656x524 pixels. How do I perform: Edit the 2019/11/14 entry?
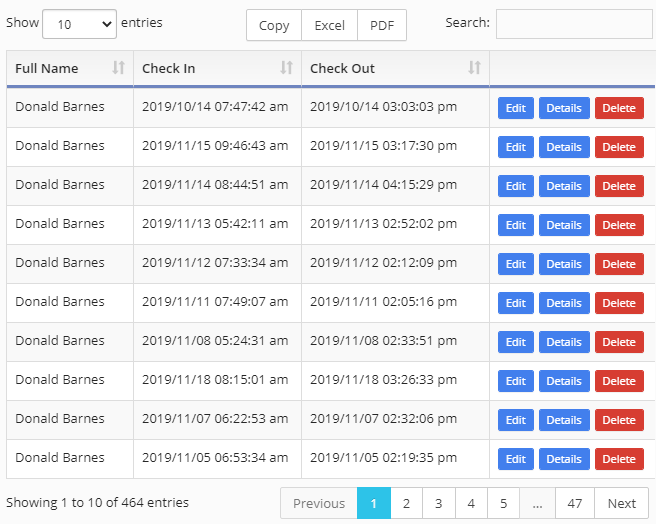tap(515, 186)
